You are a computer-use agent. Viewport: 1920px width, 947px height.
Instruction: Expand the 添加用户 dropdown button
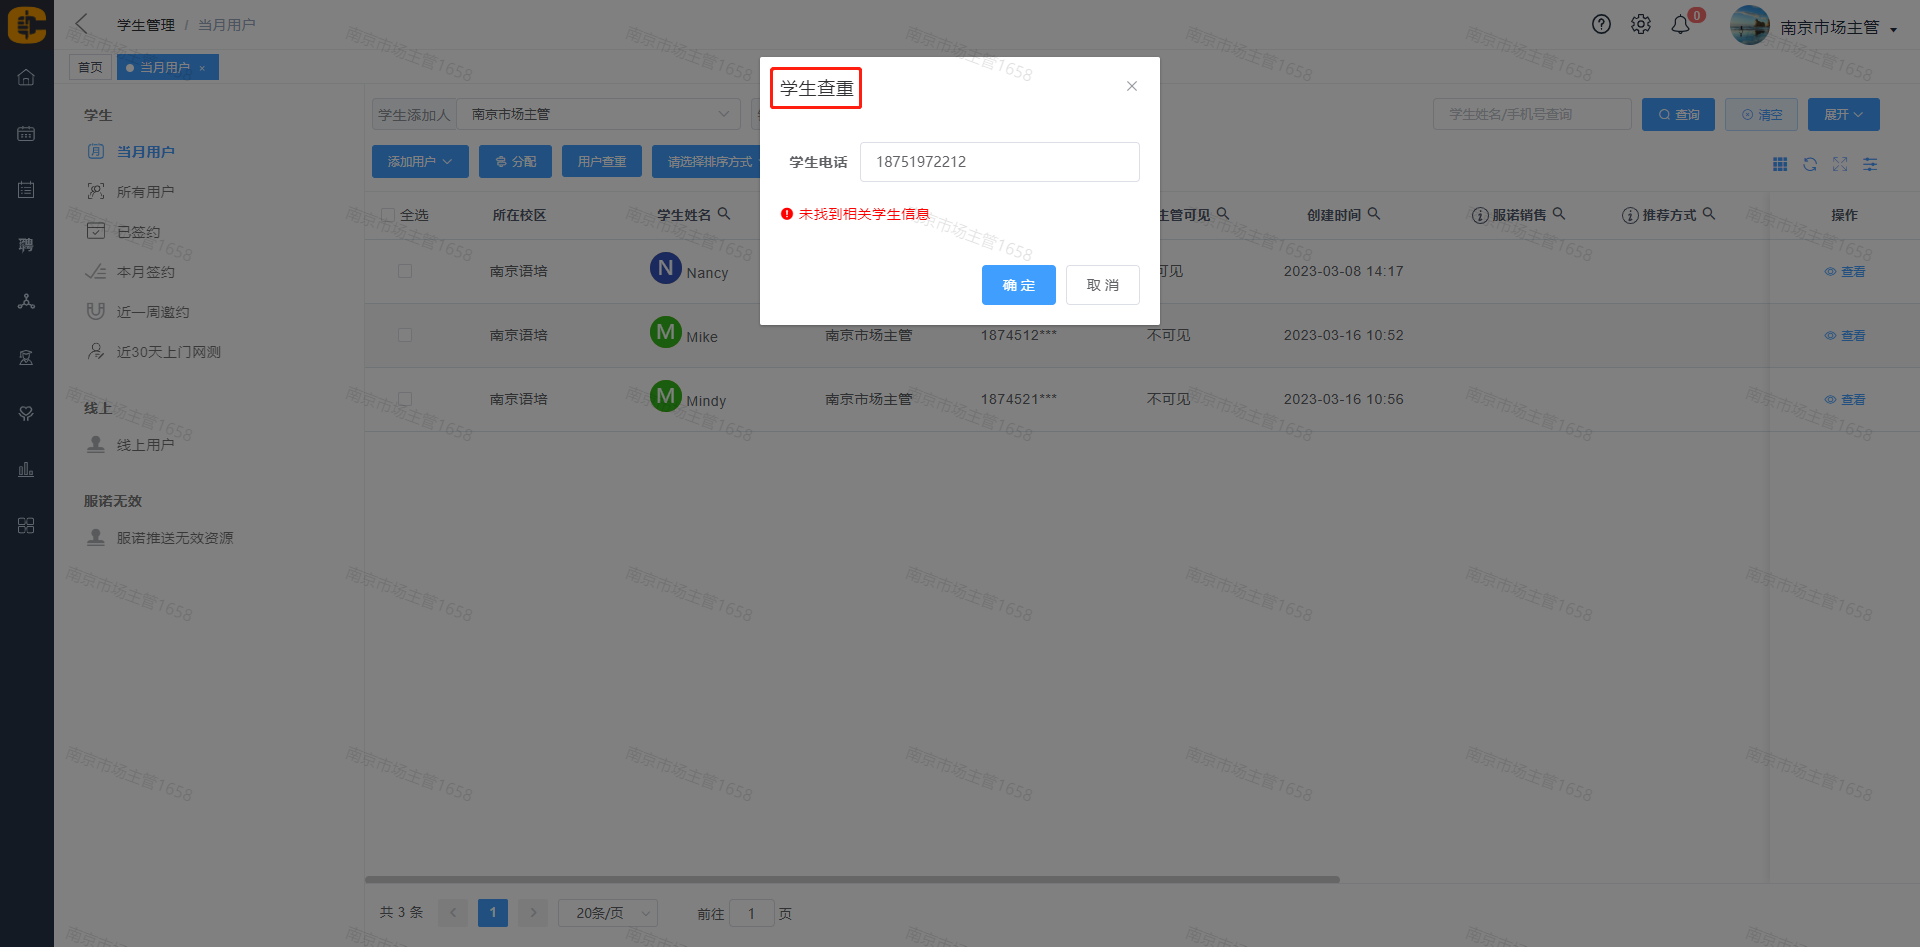tap(420, 162)
